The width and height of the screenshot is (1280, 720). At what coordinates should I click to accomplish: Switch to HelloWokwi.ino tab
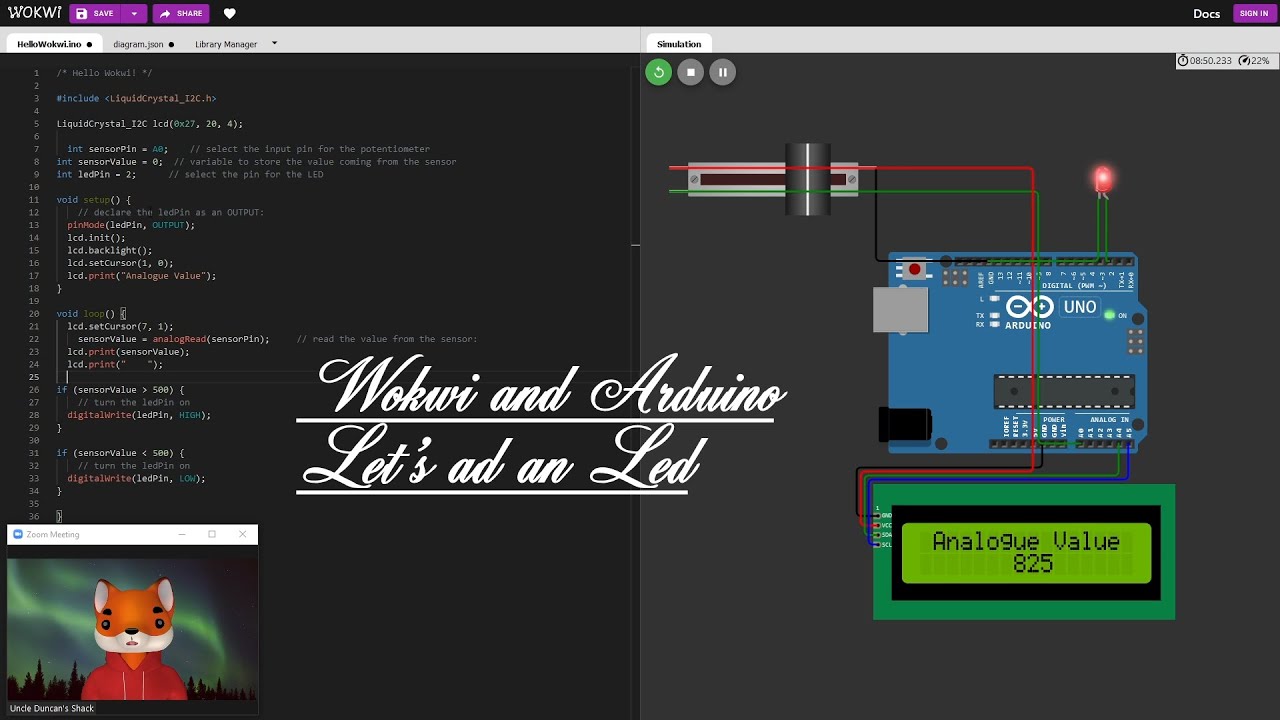(x=54, y=44)
